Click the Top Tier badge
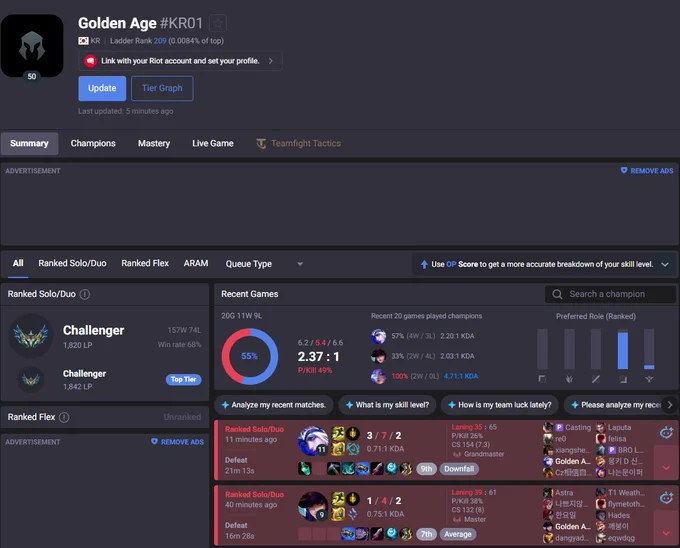 [x=183, y=379]
